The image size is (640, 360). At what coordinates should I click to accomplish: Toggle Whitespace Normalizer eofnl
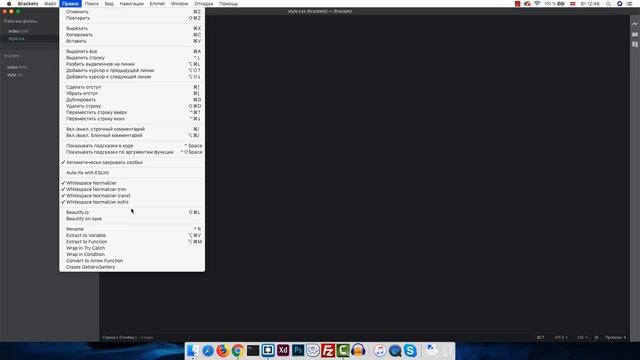(132, 202)
